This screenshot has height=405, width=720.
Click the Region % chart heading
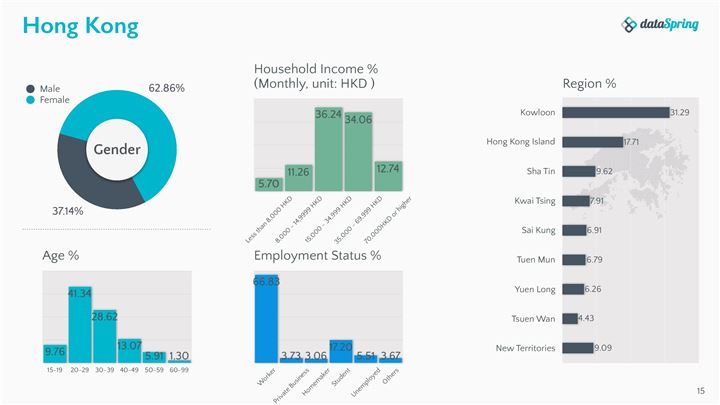tap(589, 83)
